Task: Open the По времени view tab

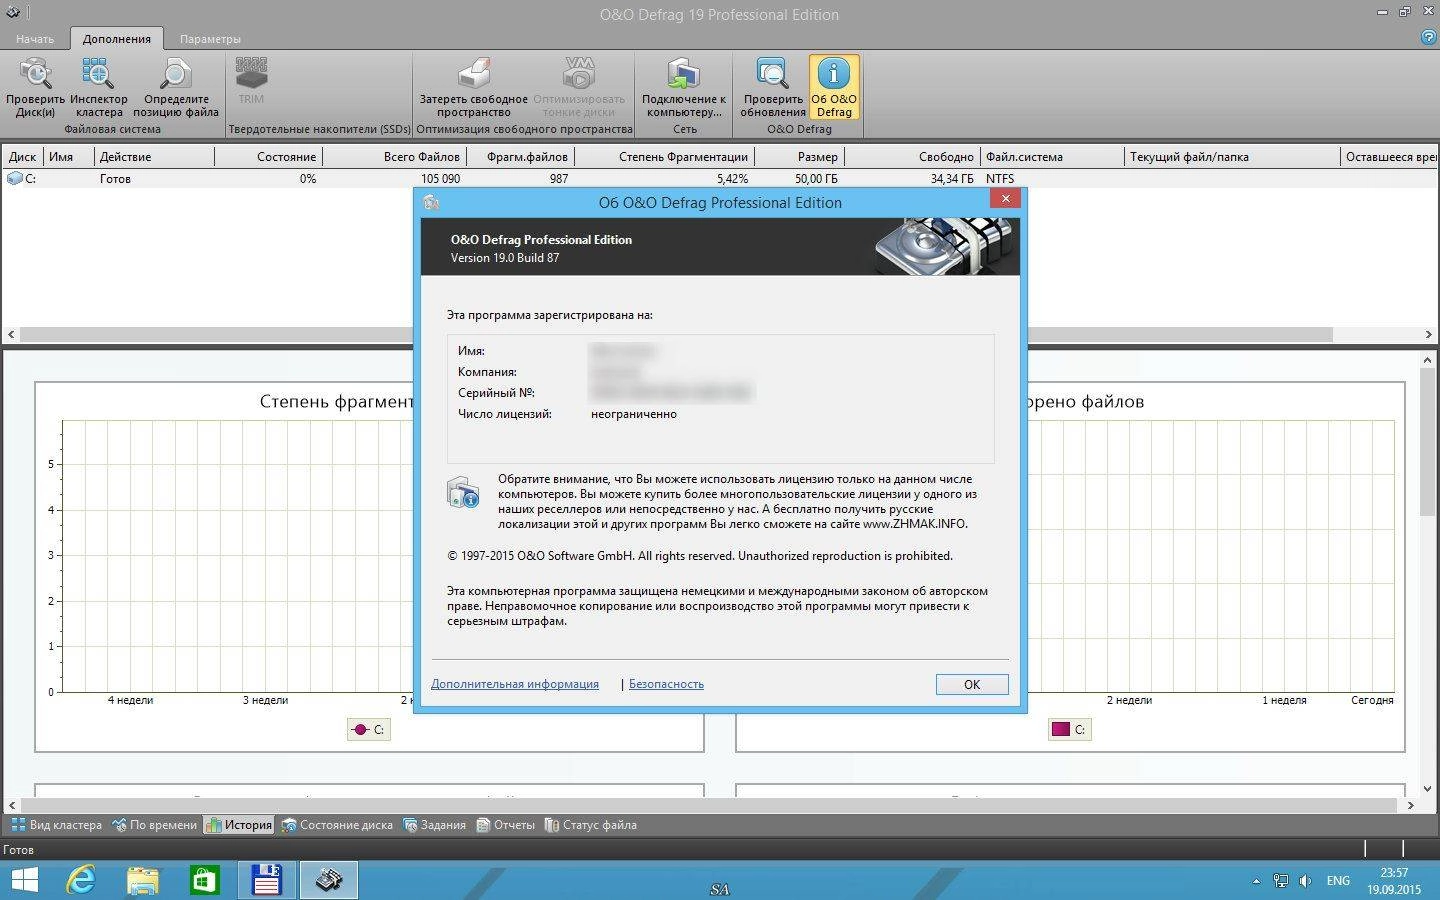Action: pyautogui.click(x=154, y=825)
